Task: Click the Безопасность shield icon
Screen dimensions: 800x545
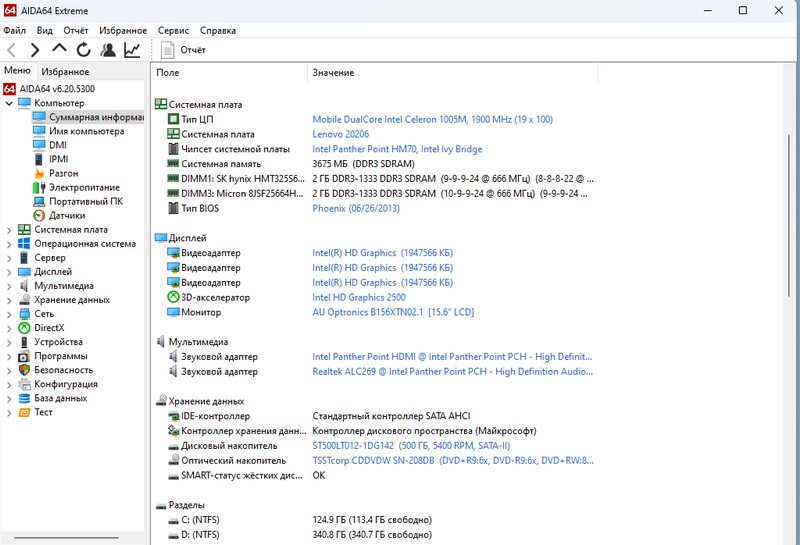Action: [x=24, y=370]
